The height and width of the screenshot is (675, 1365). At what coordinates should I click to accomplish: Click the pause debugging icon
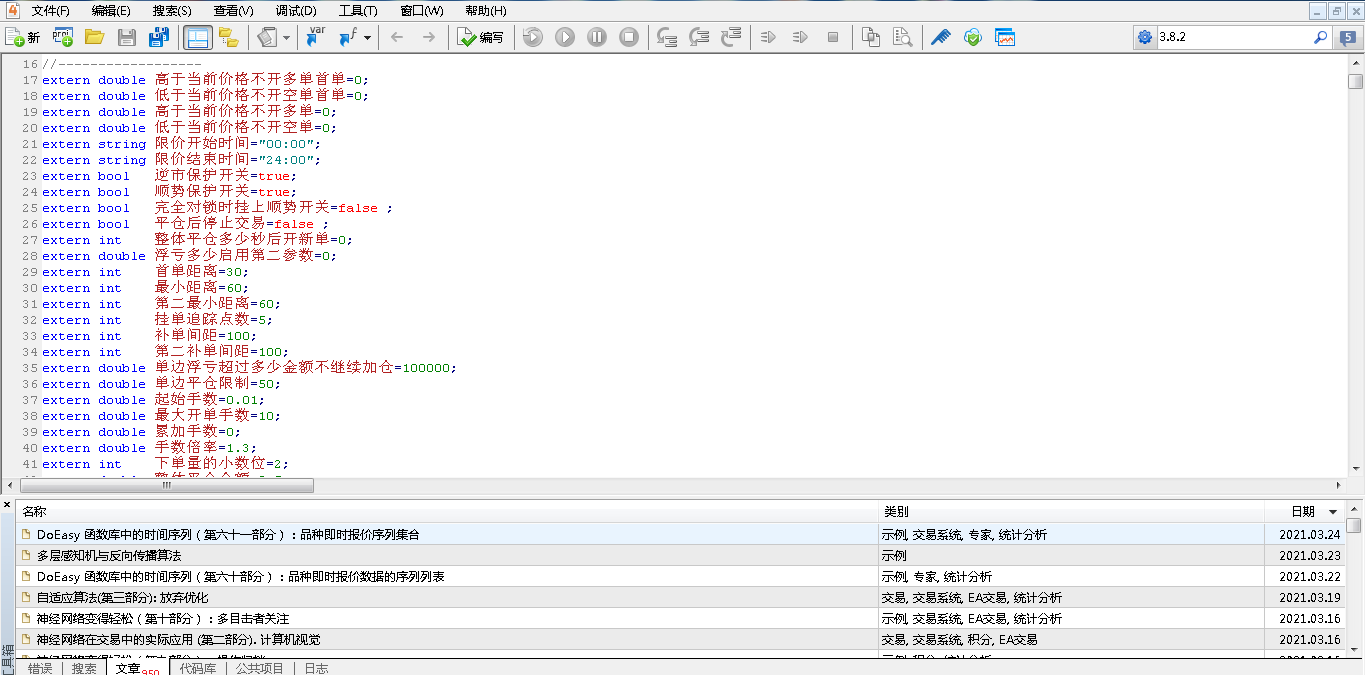coord(597,37)
